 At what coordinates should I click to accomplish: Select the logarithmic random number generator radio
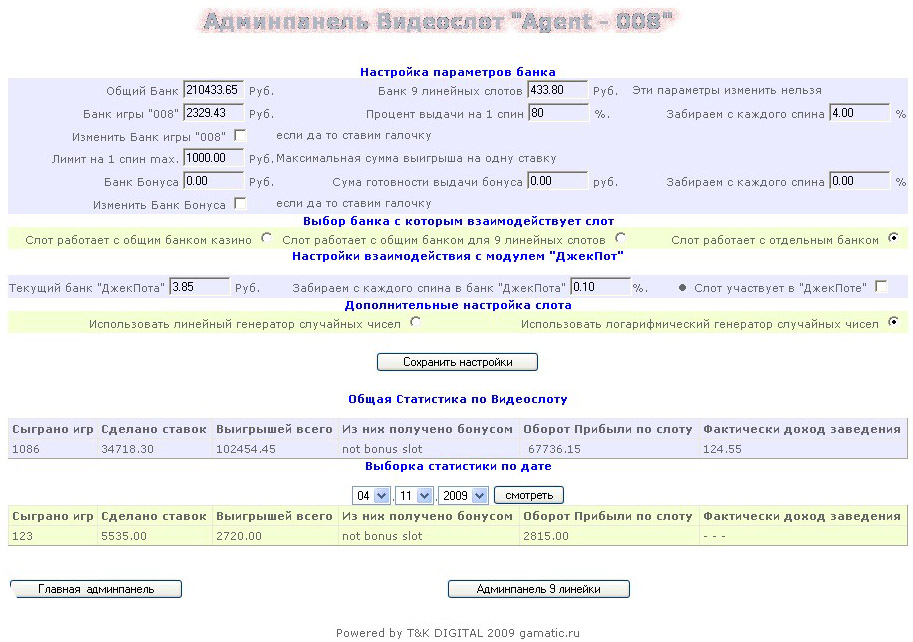pos(893,323)
